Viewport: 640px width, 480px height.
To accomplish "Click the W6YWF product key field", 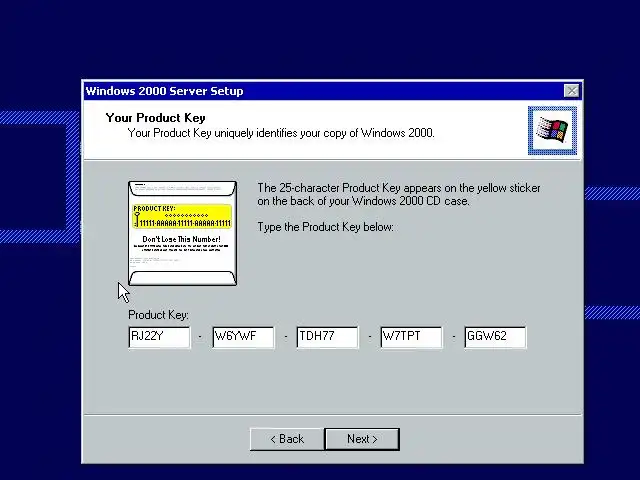I will (x=243, y=337).
